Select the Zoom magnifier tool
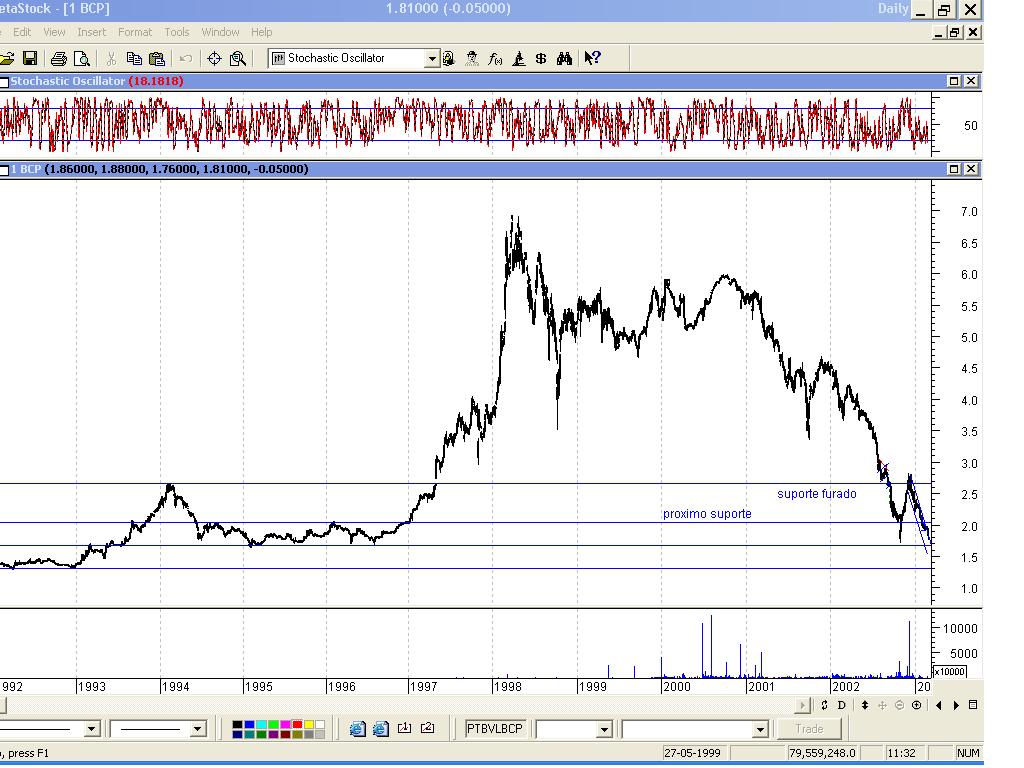The image size is (1024, 768). [x=238, y=59]
